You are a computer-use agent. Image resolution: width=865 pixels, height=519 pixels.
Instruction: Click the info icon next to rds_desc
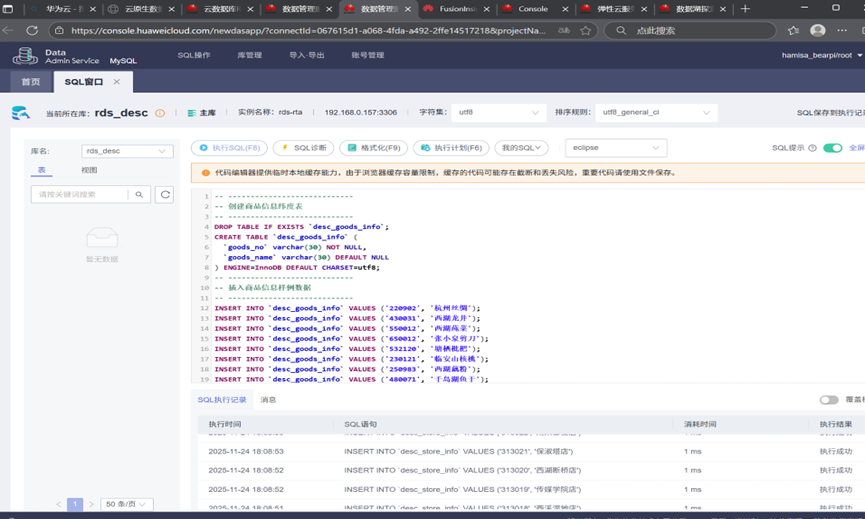tap(160, 113)
